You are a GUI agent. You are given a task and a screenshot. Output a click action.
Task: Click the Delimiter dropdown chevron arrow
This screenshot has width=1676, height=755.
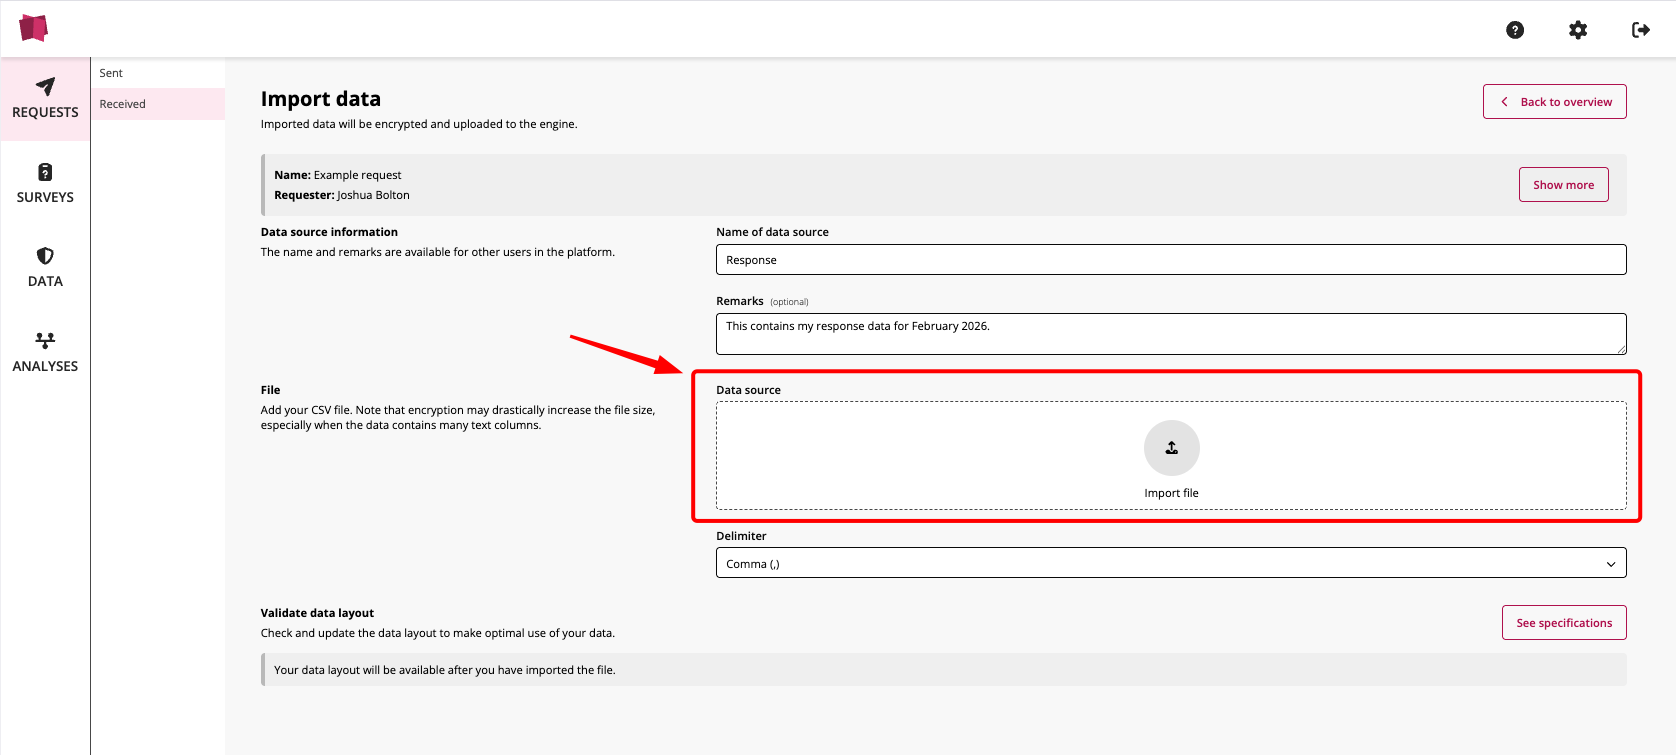tap(1610, 564)
